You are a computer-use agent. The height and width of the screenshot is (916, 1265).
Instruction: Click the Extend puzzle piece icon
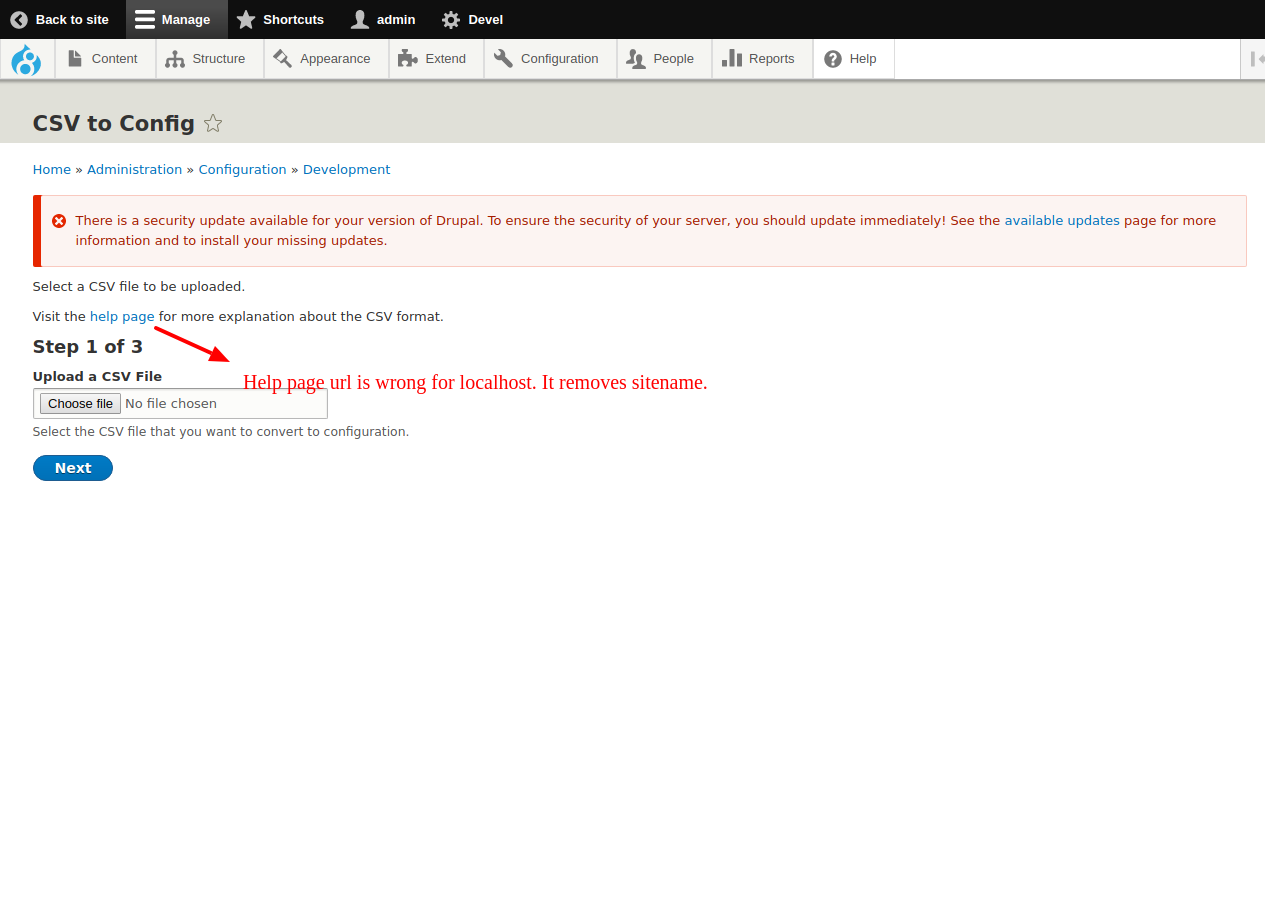tap(407, 59)
